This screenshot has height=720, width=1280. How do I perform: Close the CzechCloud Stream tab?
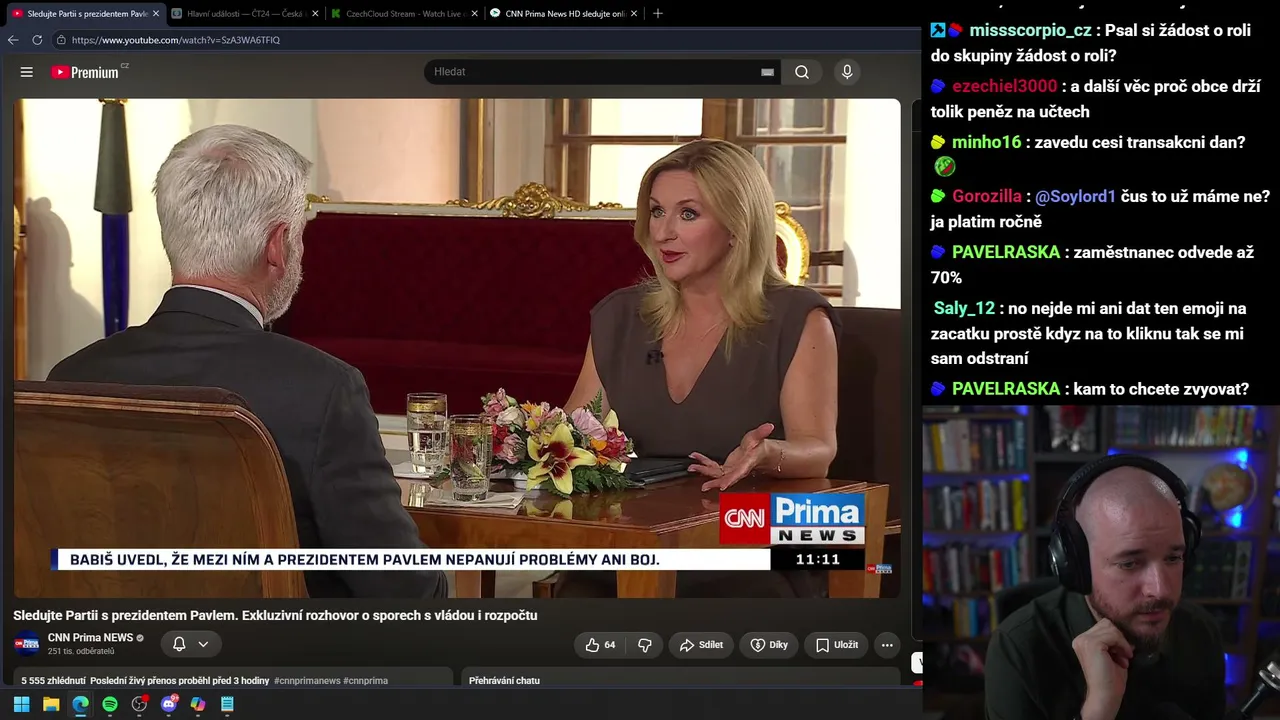(474, 14)
